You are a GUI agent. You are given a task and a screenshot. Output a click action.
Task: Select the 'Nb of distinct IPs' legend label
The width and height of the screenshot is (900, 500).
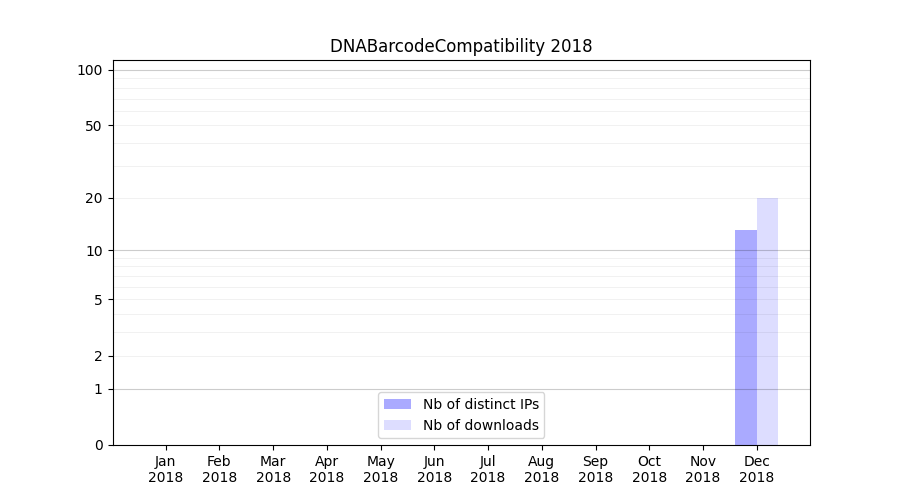[480, 404]
